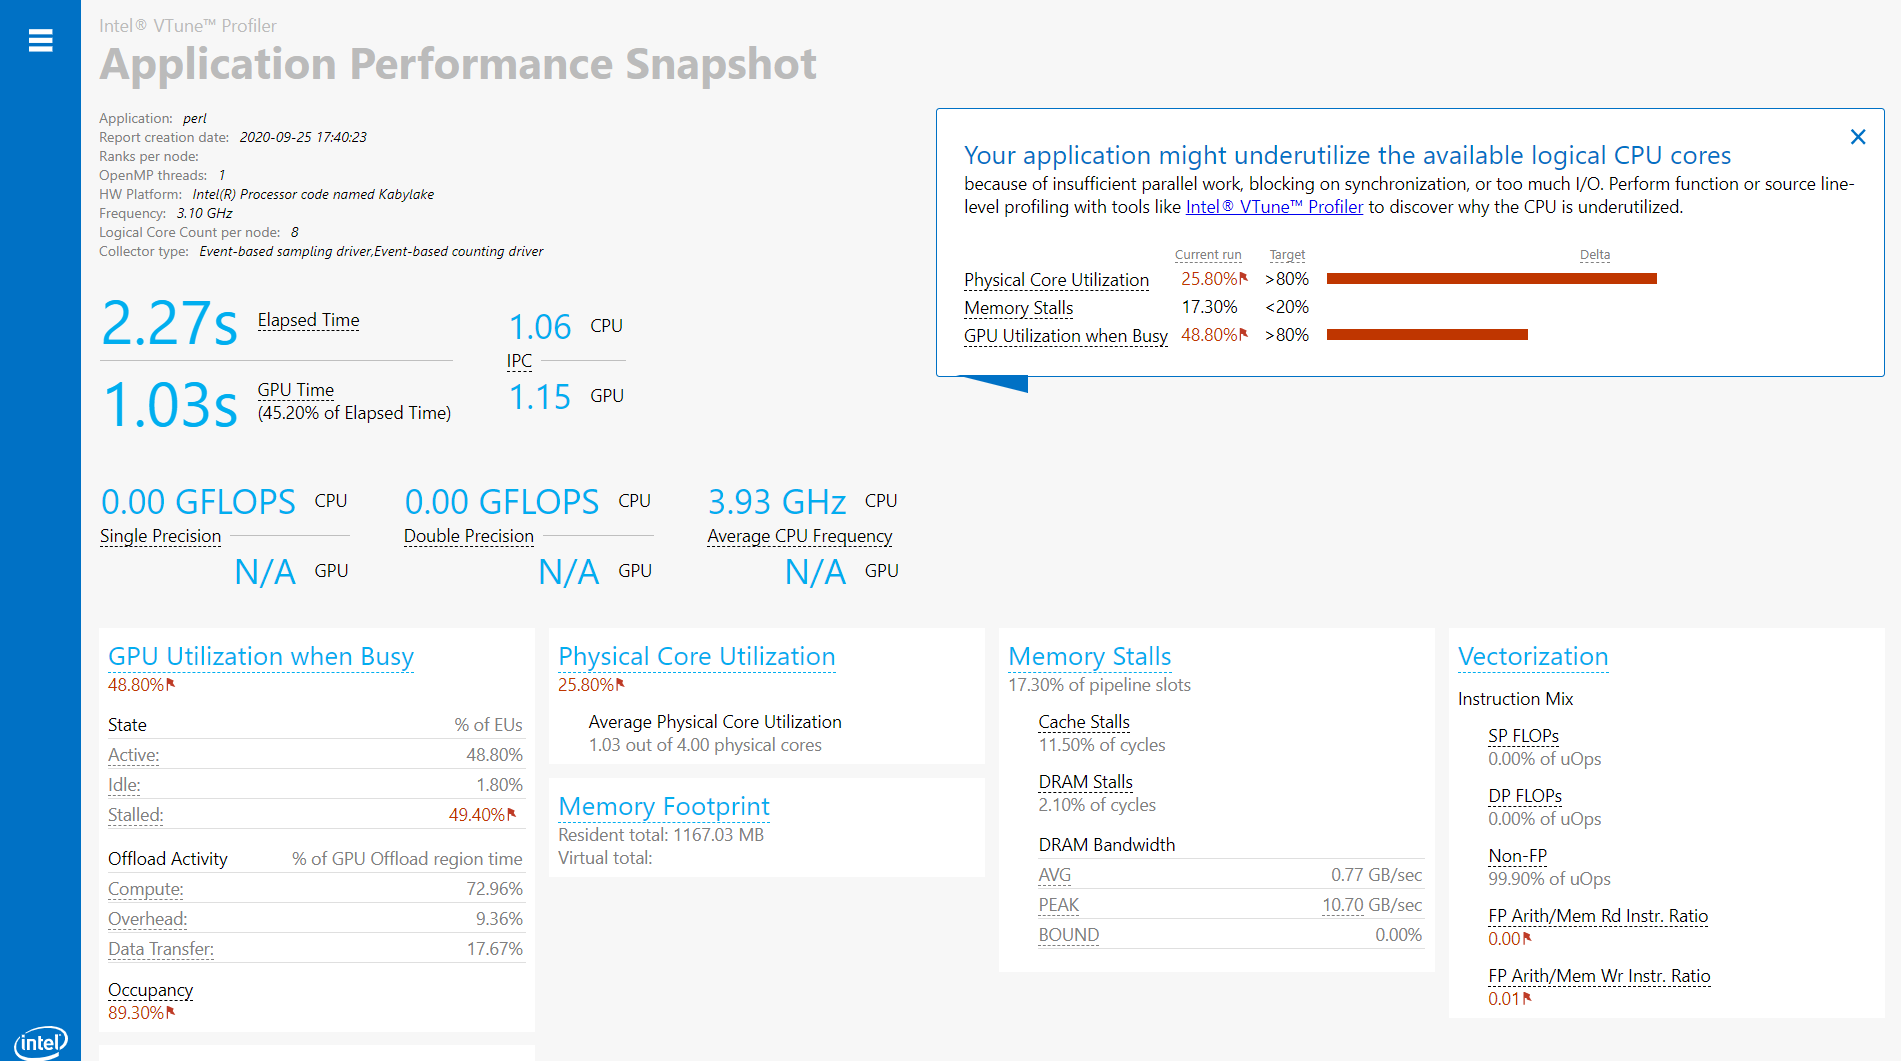Open the Memory Footprint heading
Screen dimensions: 1901x1061
tap(663, 807)
